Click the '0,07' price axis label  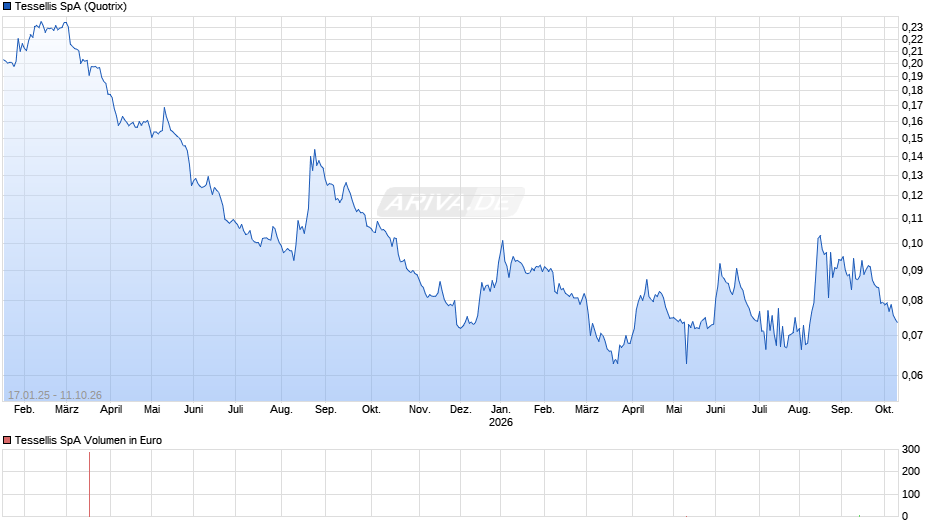(x=912, y=335)
